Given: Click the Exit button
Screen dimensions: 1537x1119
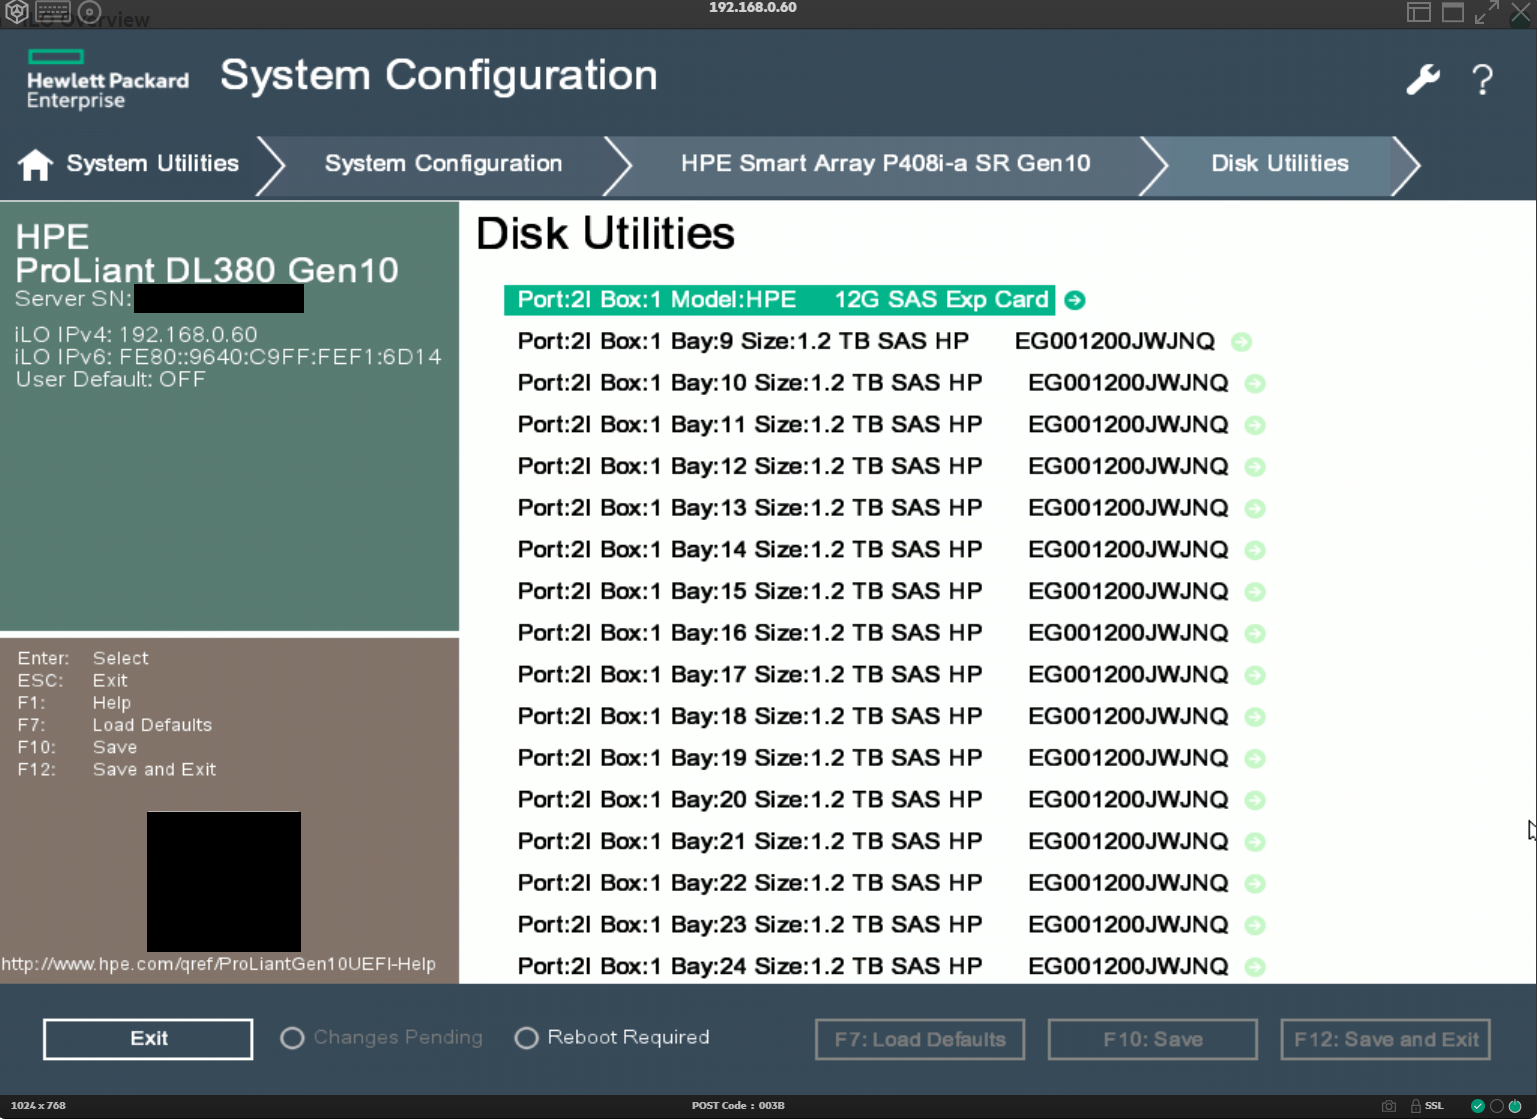Looking at the screenshot, I should click(148, 1039).
